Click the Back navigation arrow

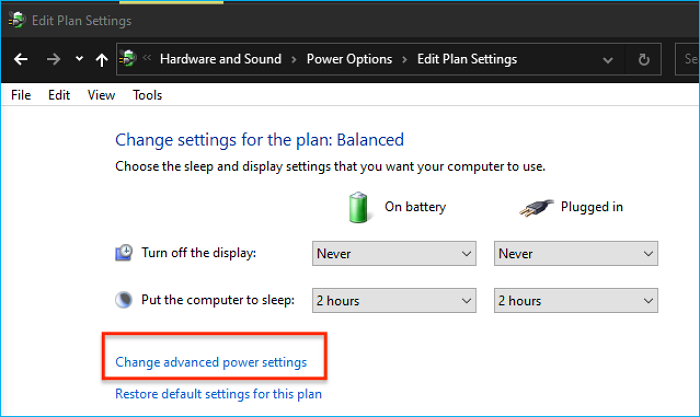click(21, 60)
